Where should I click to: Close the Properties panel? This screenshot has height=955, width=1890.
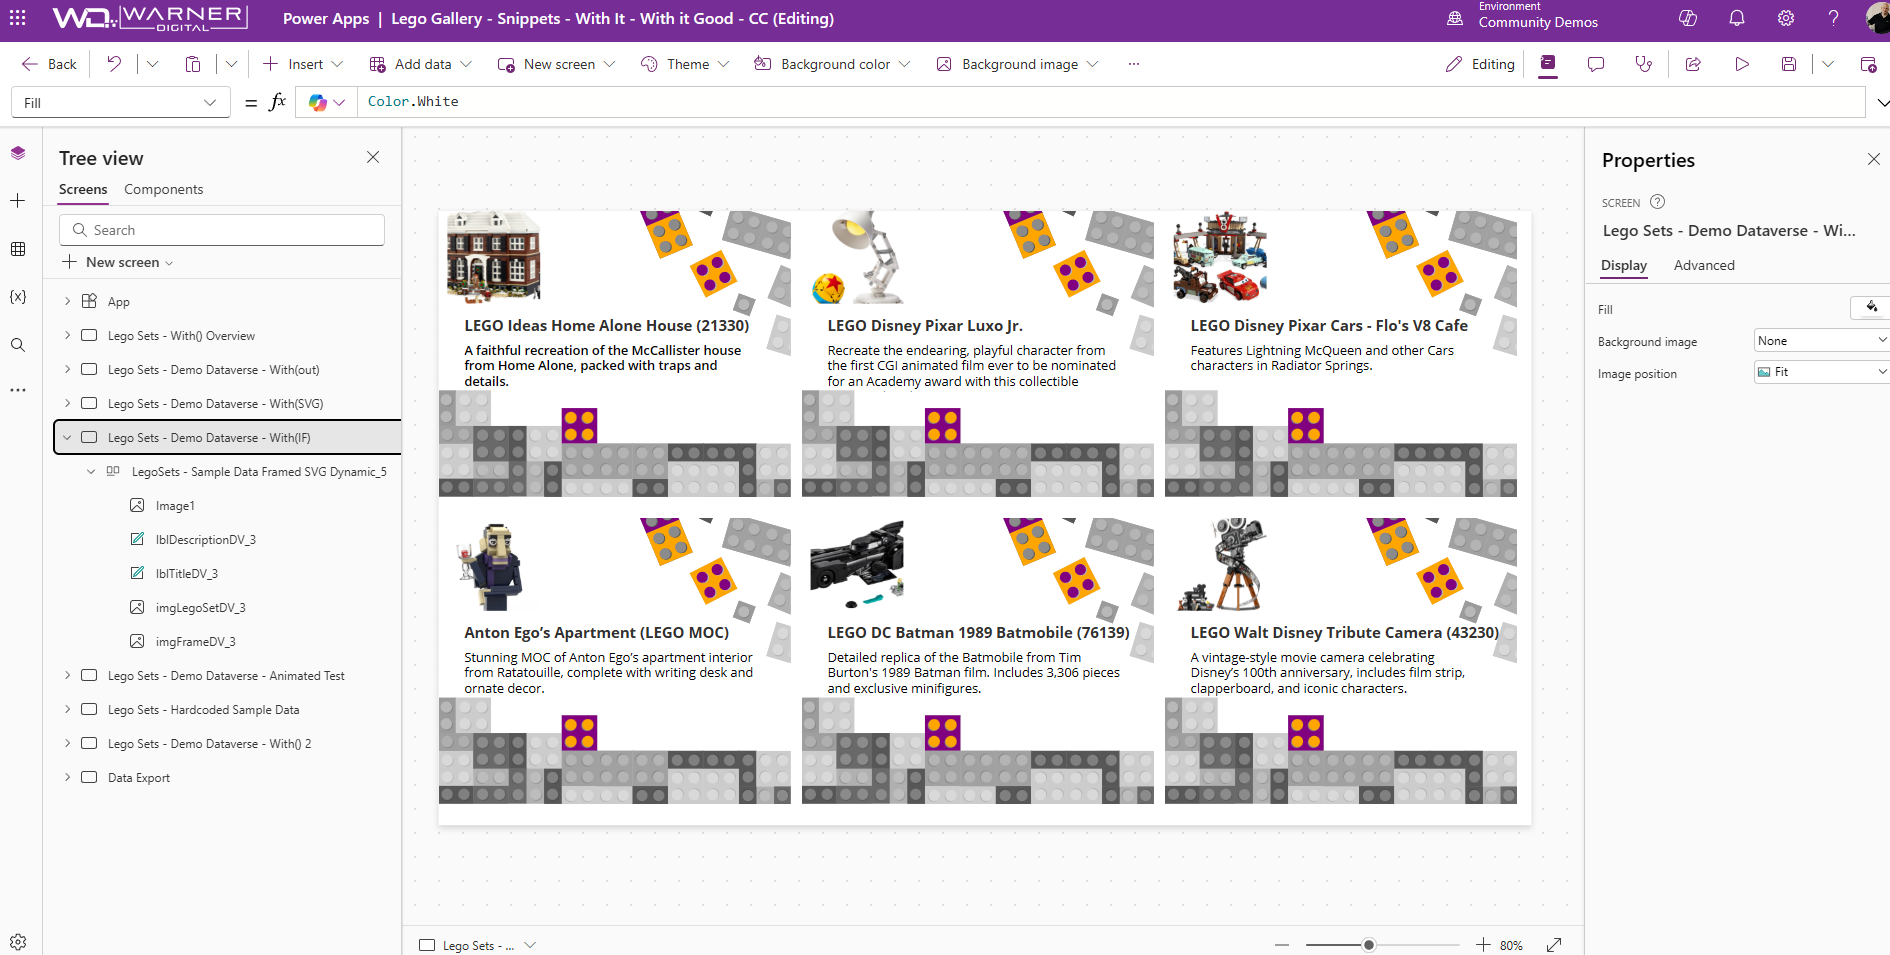pos(1874,159)
